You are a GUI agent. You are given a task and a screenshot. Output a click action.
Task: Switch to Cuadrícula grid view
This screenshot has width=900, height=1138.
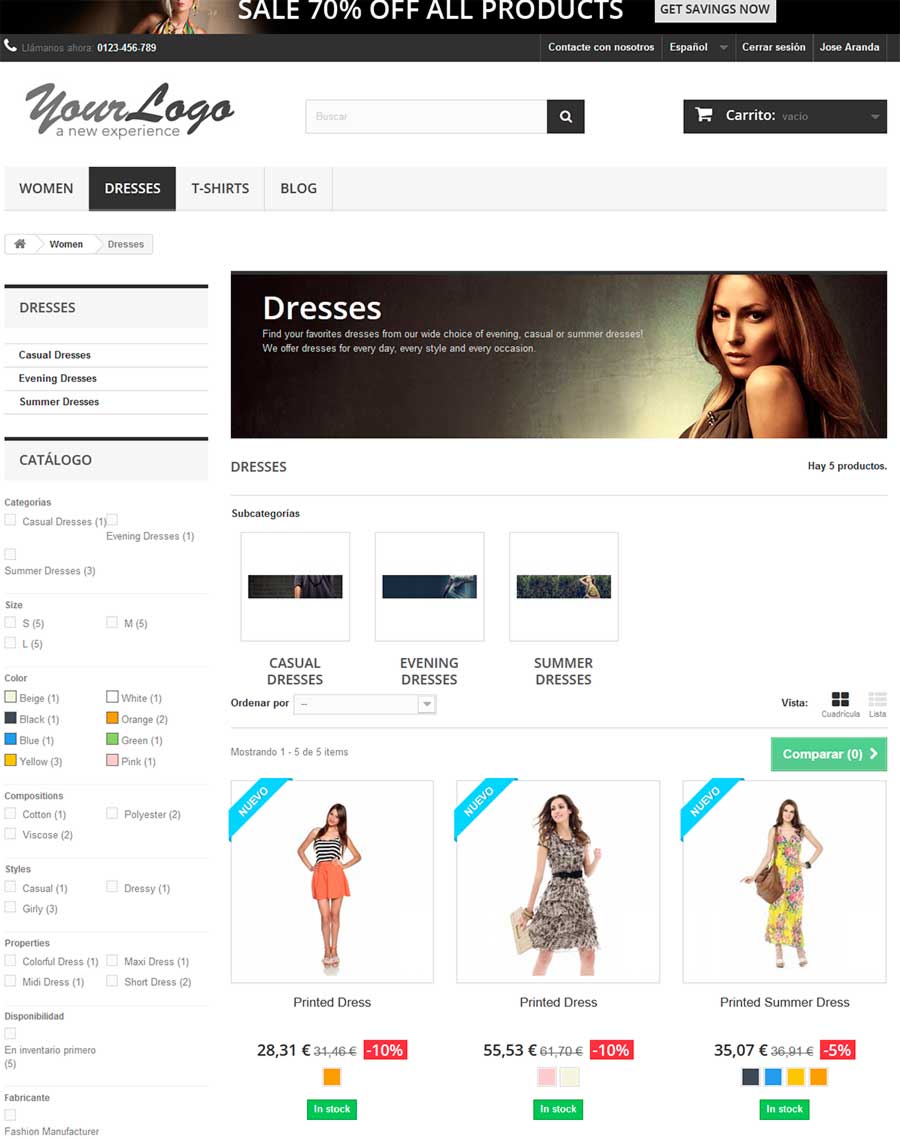coord(840,701)
